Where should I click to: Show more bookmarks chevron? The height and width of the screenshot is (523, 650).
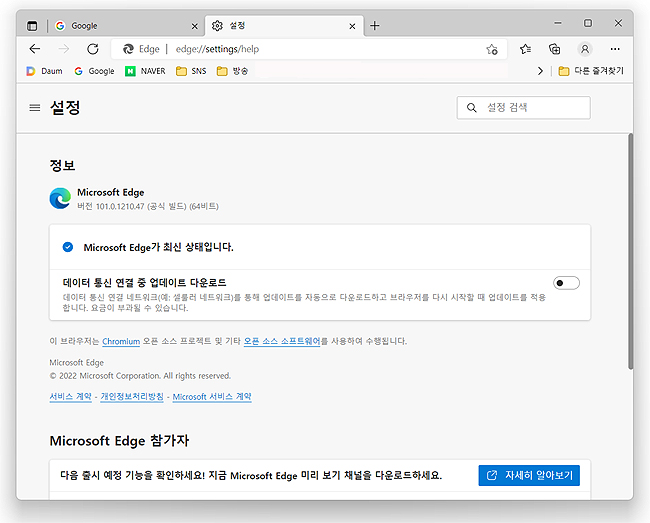coord(540,71)
